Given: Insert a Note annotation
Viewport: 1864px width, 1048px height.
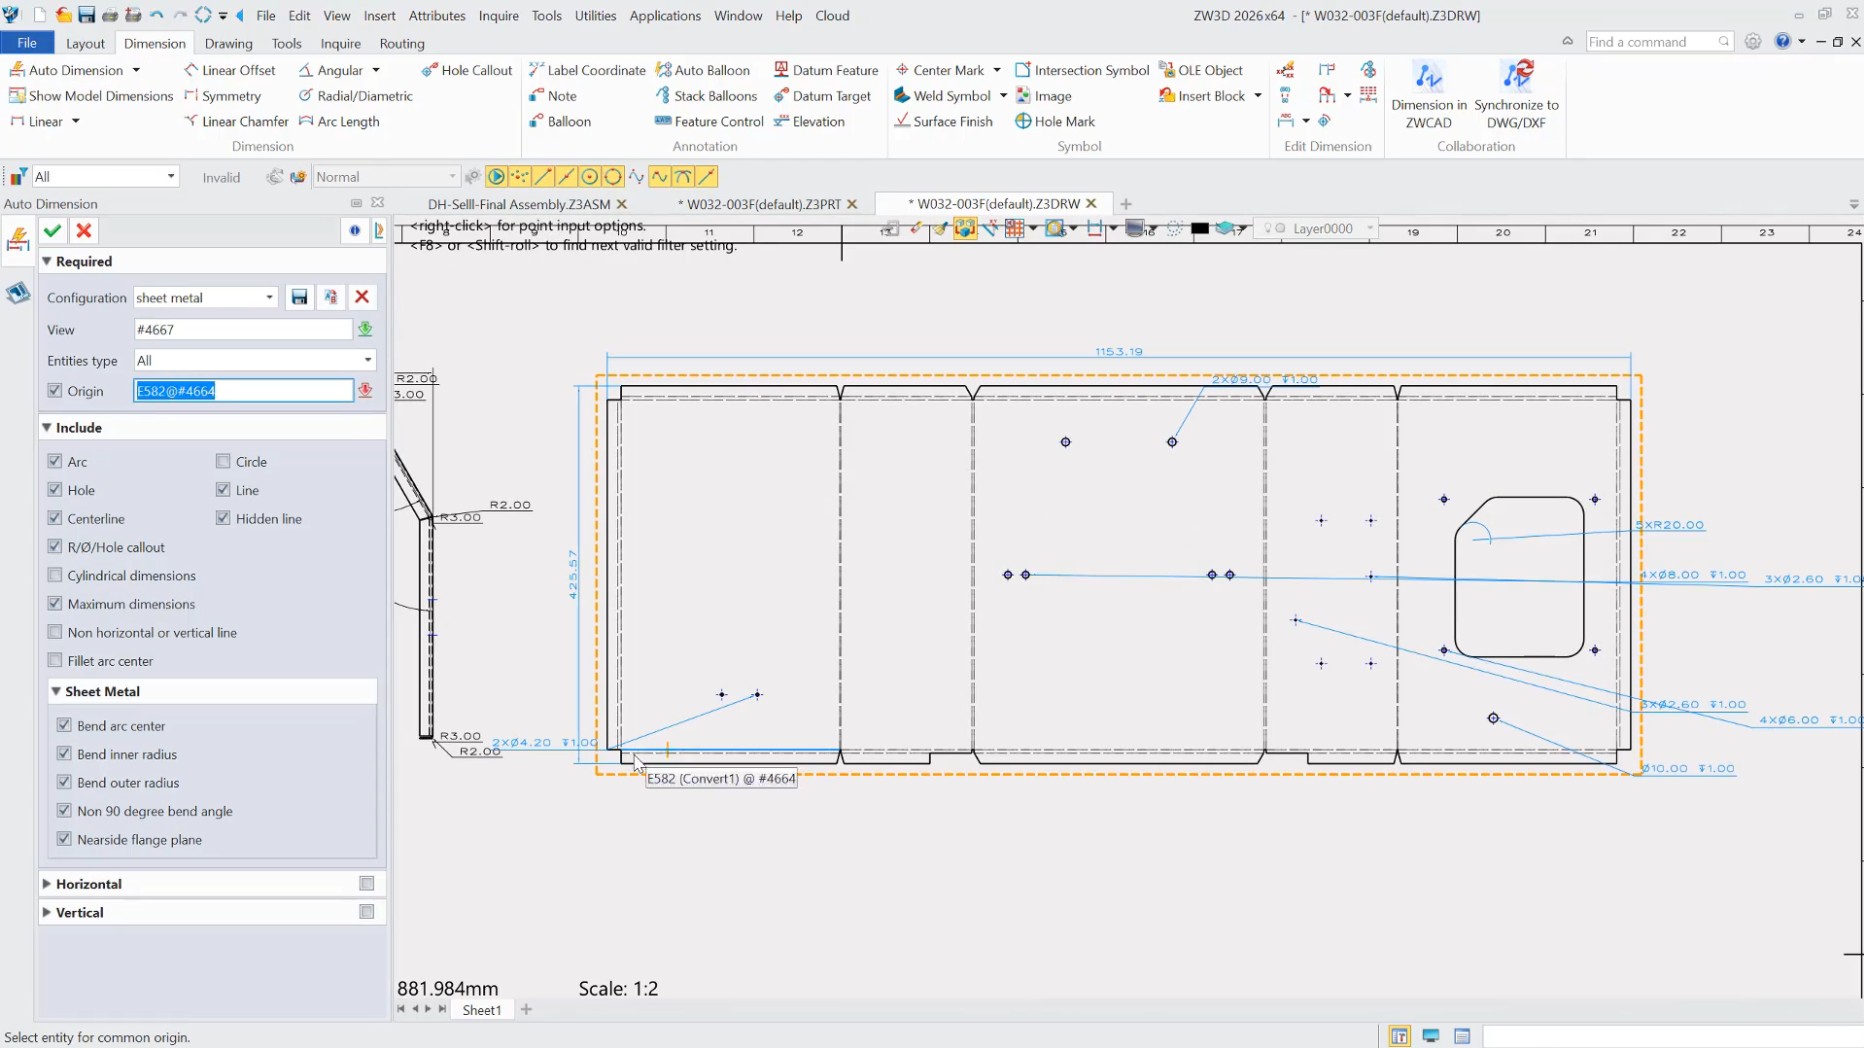Looking at the screenshot, I should (x=553, y=96).
